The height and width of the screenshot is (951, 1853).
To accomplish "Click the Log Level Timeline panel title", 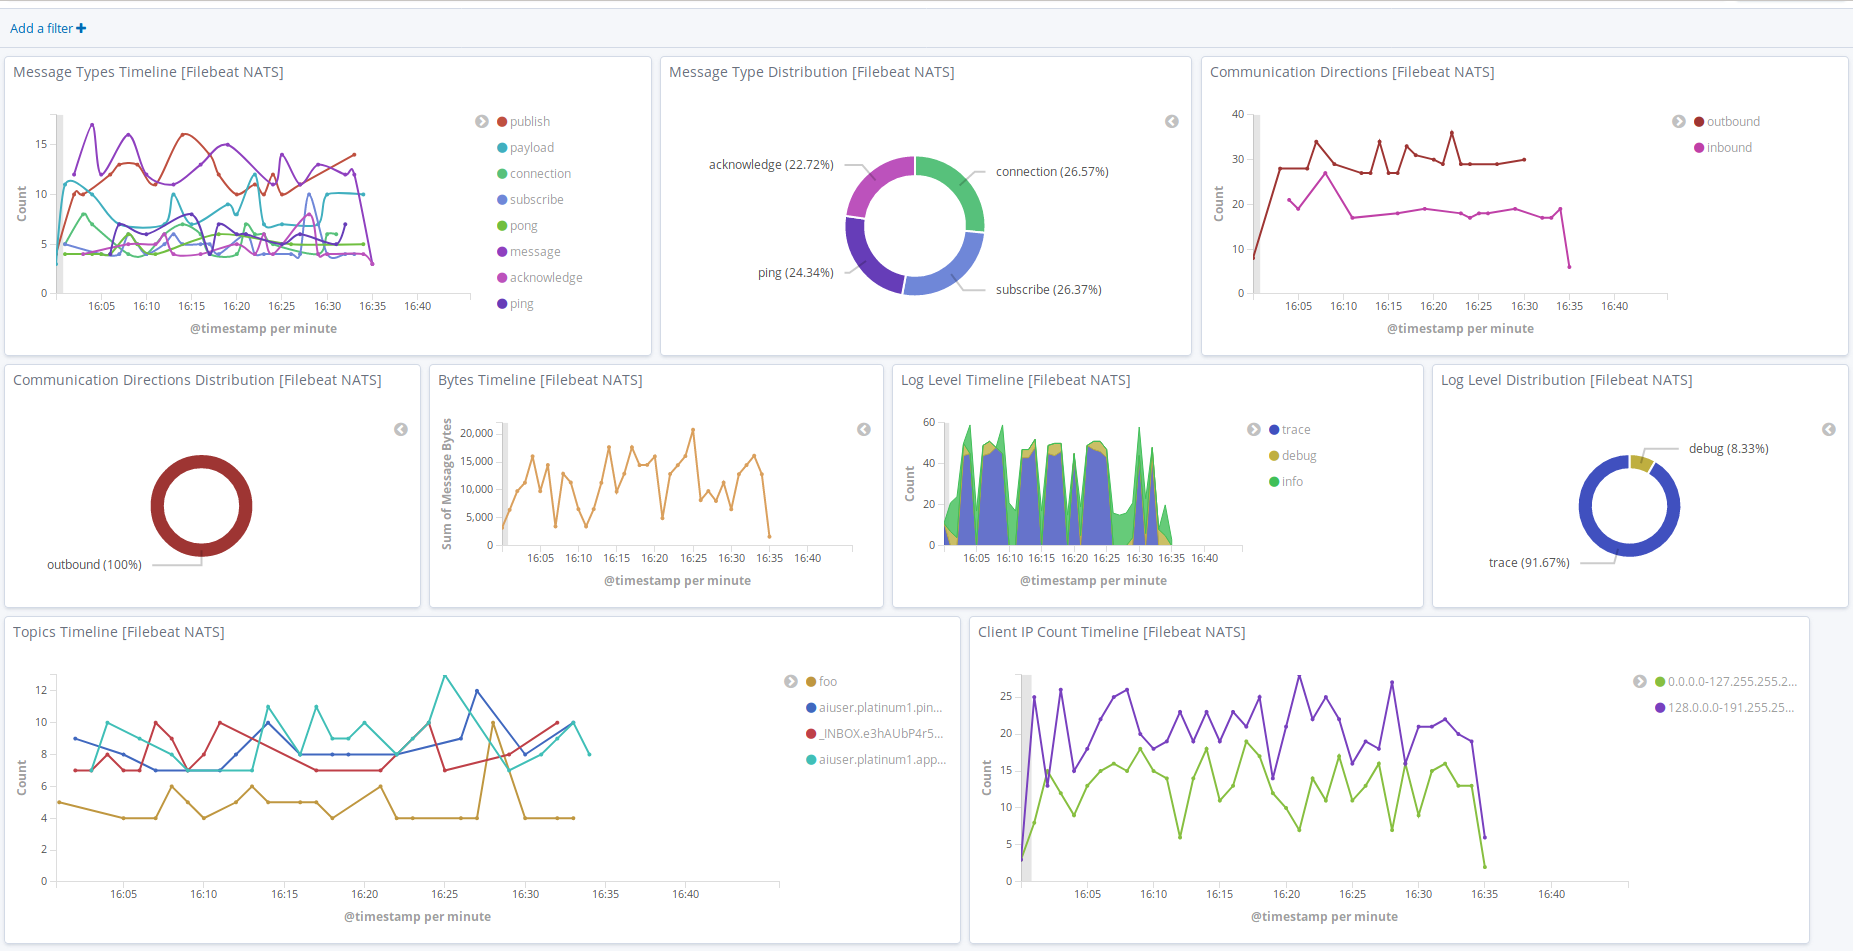I will pos(1016,380).
